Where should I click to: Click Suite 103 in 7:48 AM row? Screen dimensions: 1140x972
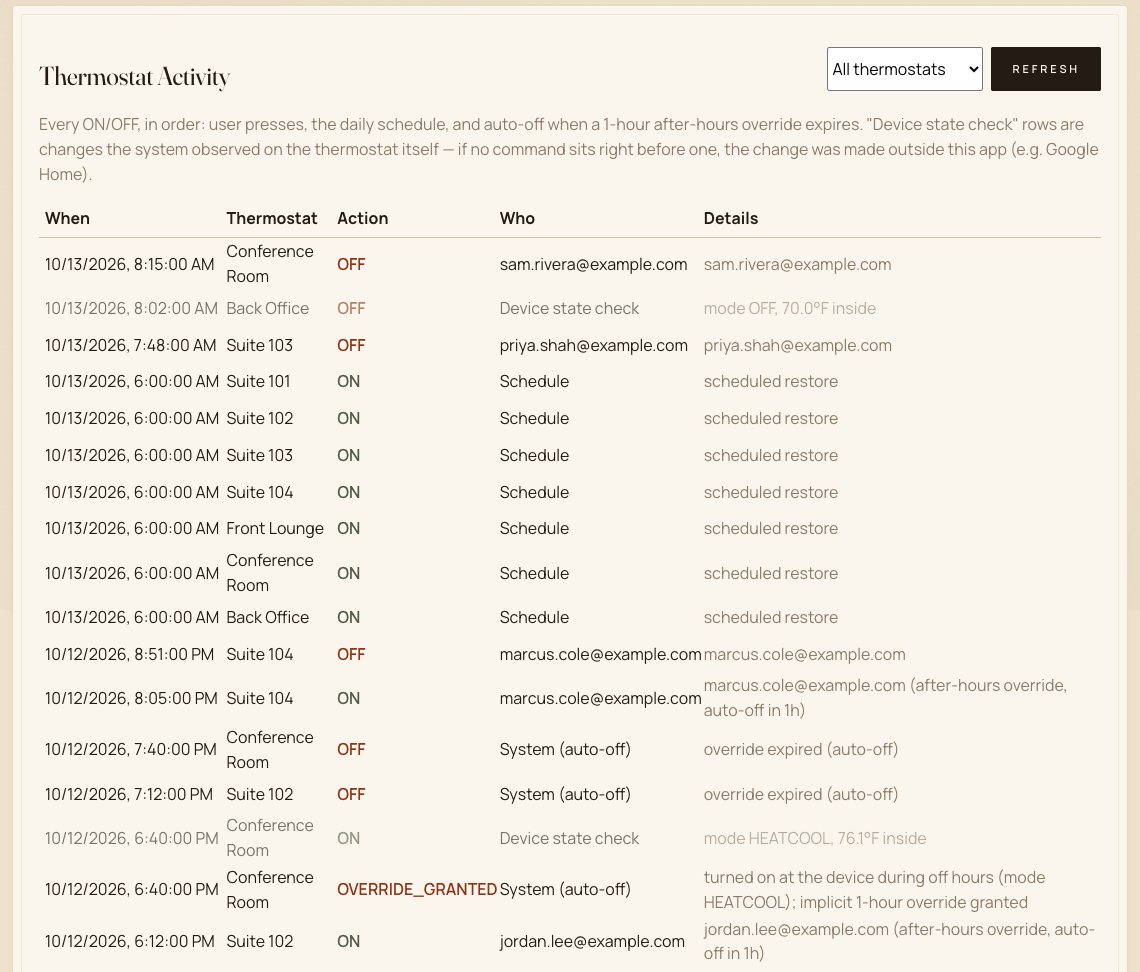(260, 345)
